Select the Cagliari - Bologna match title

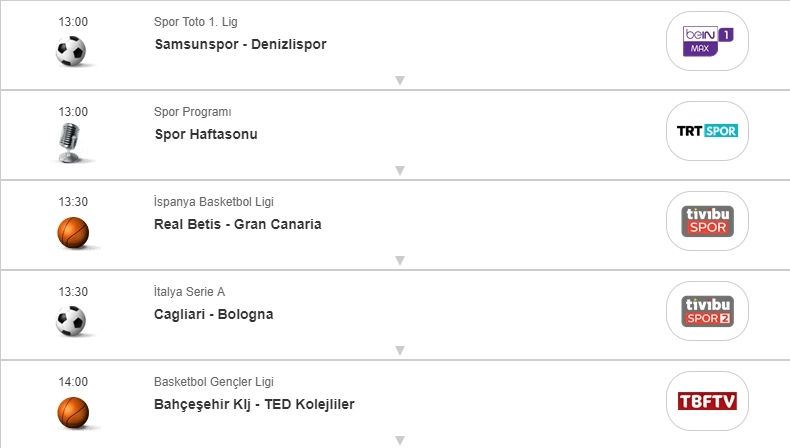pyautogui.click(x=214, y=315)
